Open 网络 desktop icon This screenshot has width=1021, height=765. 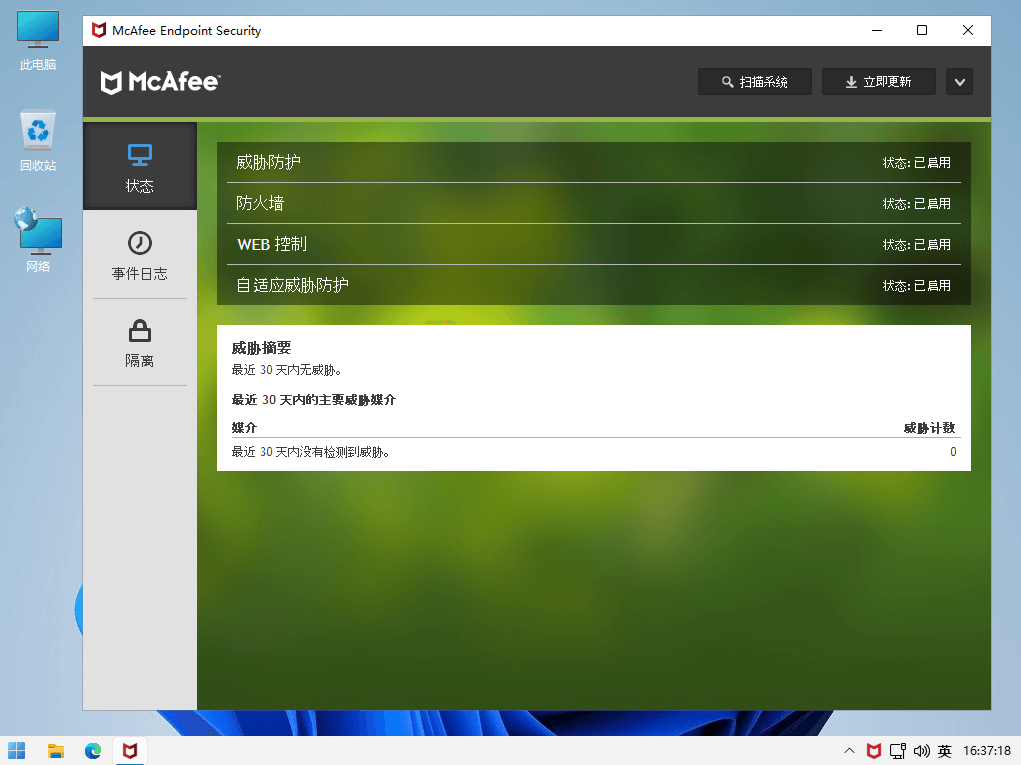point(38,240)
